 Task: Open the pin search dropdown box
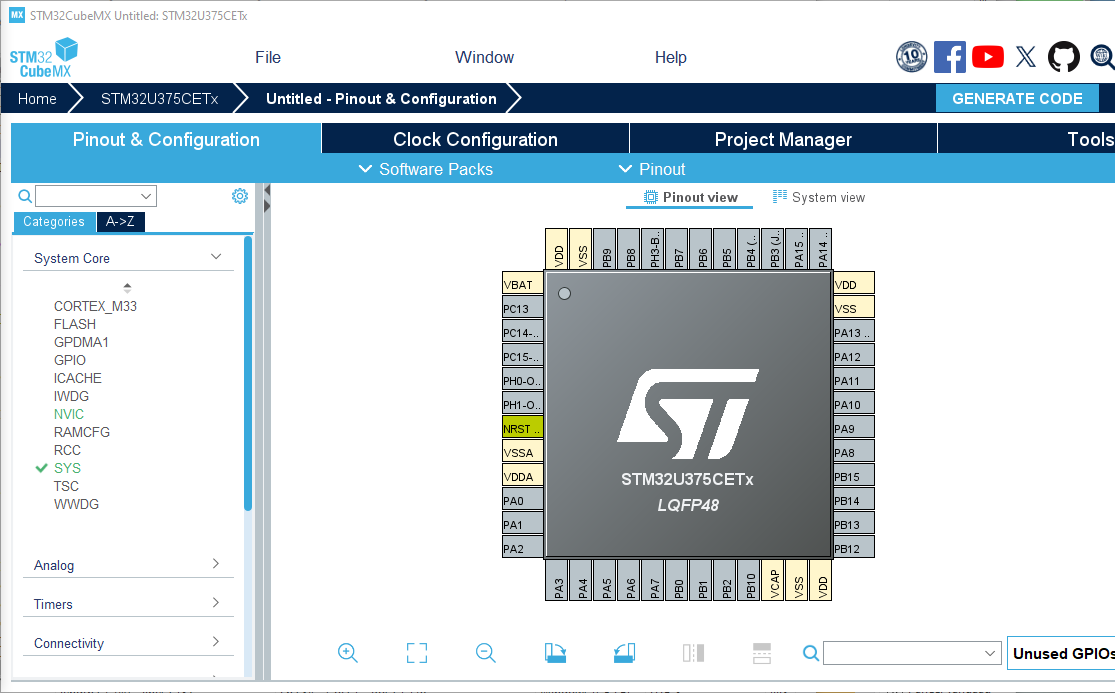click(x=912, y=652)
